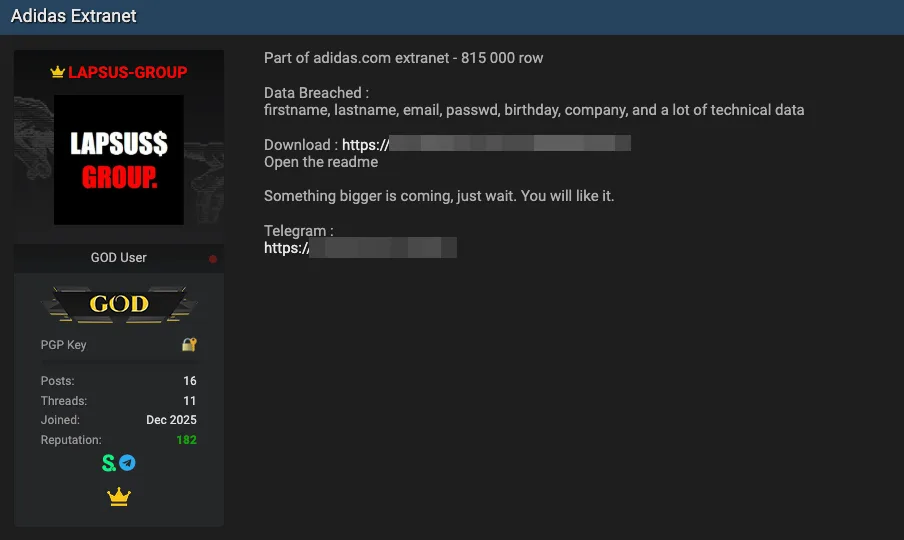Click the green S contact icon

[x=109, y=463]
